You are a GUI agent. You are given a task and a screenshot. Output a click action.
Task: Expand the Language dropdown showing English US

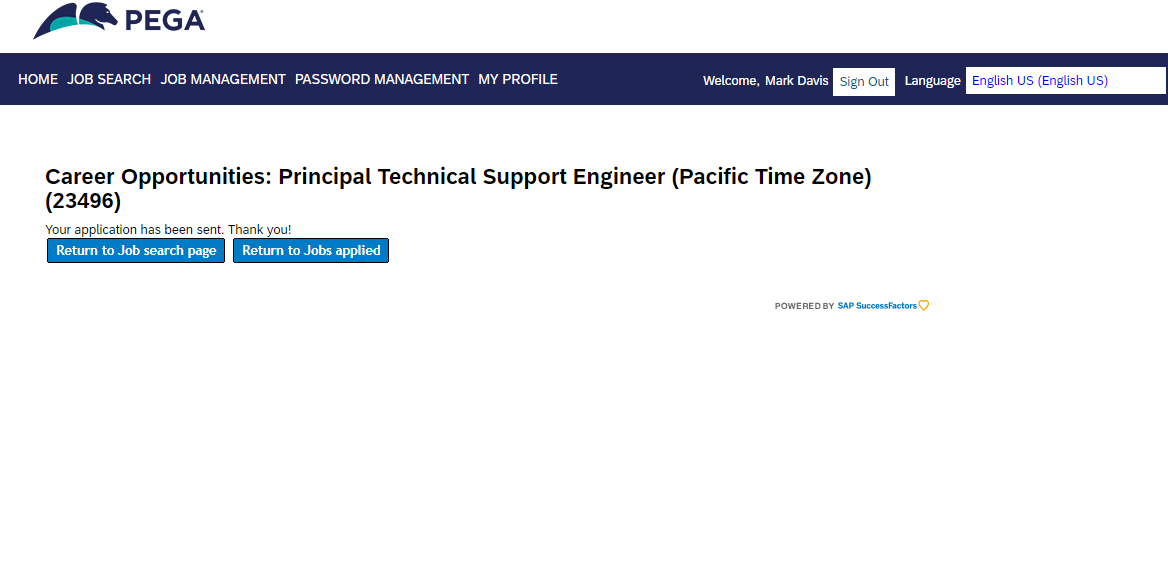click(x=1065, y=81)
